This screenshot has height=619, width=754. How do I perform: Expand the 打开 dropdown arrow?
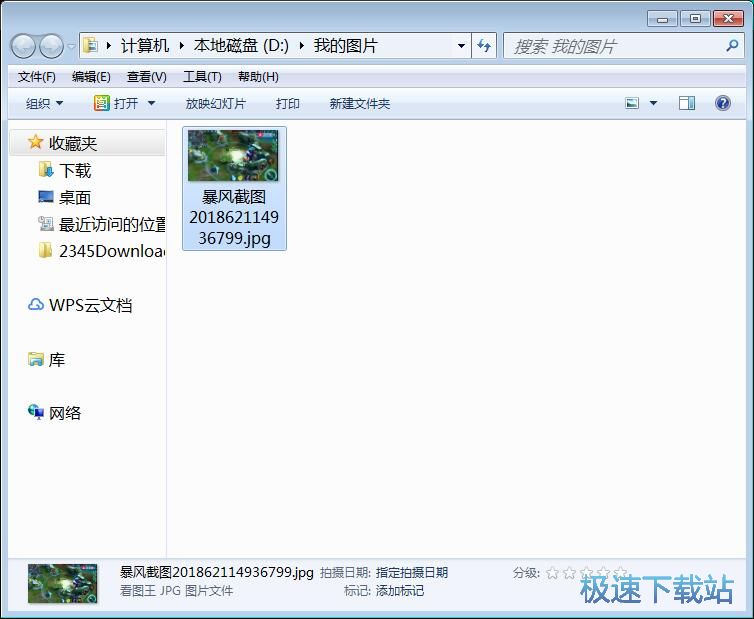151,103
